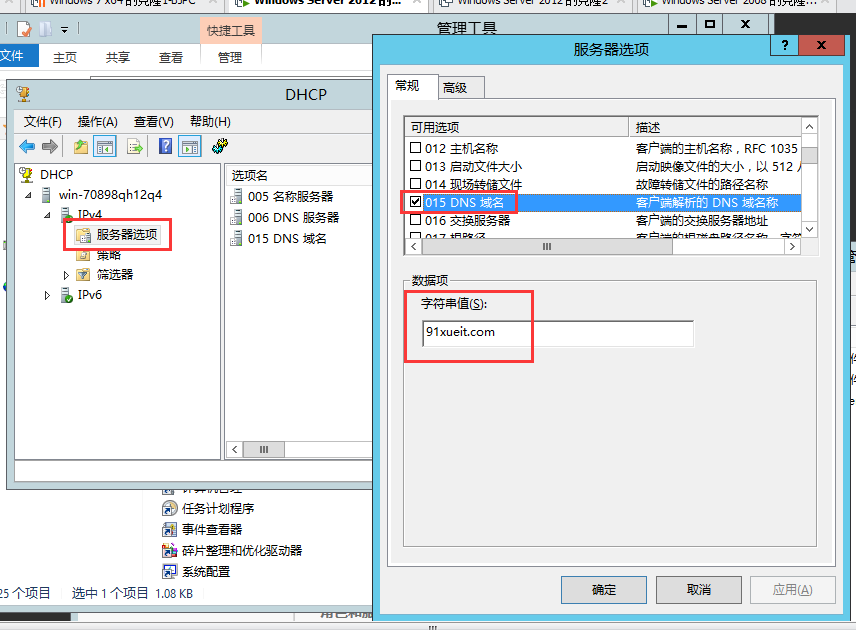Toggle the show/hide console tree icon
Screen dimensions: 856x630
(105, 147)
